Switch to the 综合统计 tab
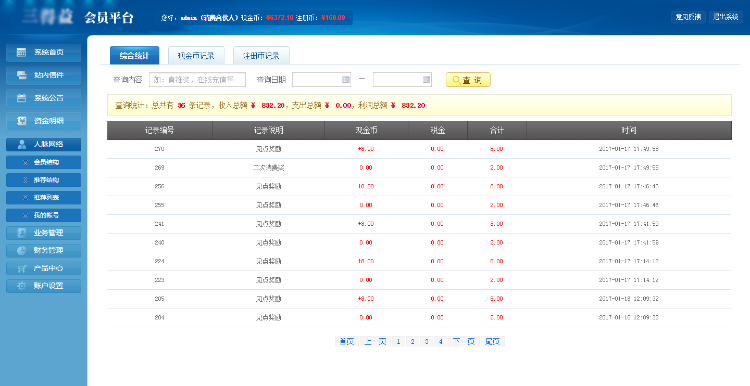Viewport: 750px width, 386px height. [x=134, y=55]
